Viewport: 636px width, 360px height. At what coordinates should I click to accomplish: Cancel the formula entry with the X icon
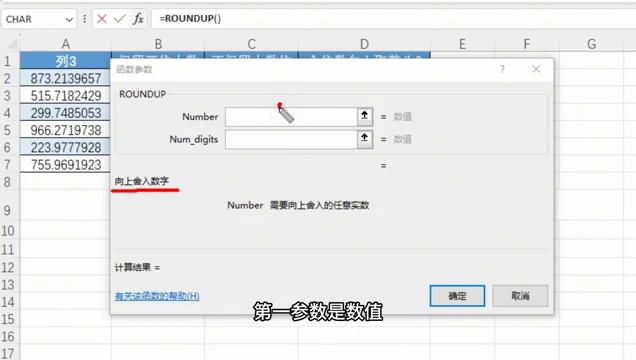(102, 19)
